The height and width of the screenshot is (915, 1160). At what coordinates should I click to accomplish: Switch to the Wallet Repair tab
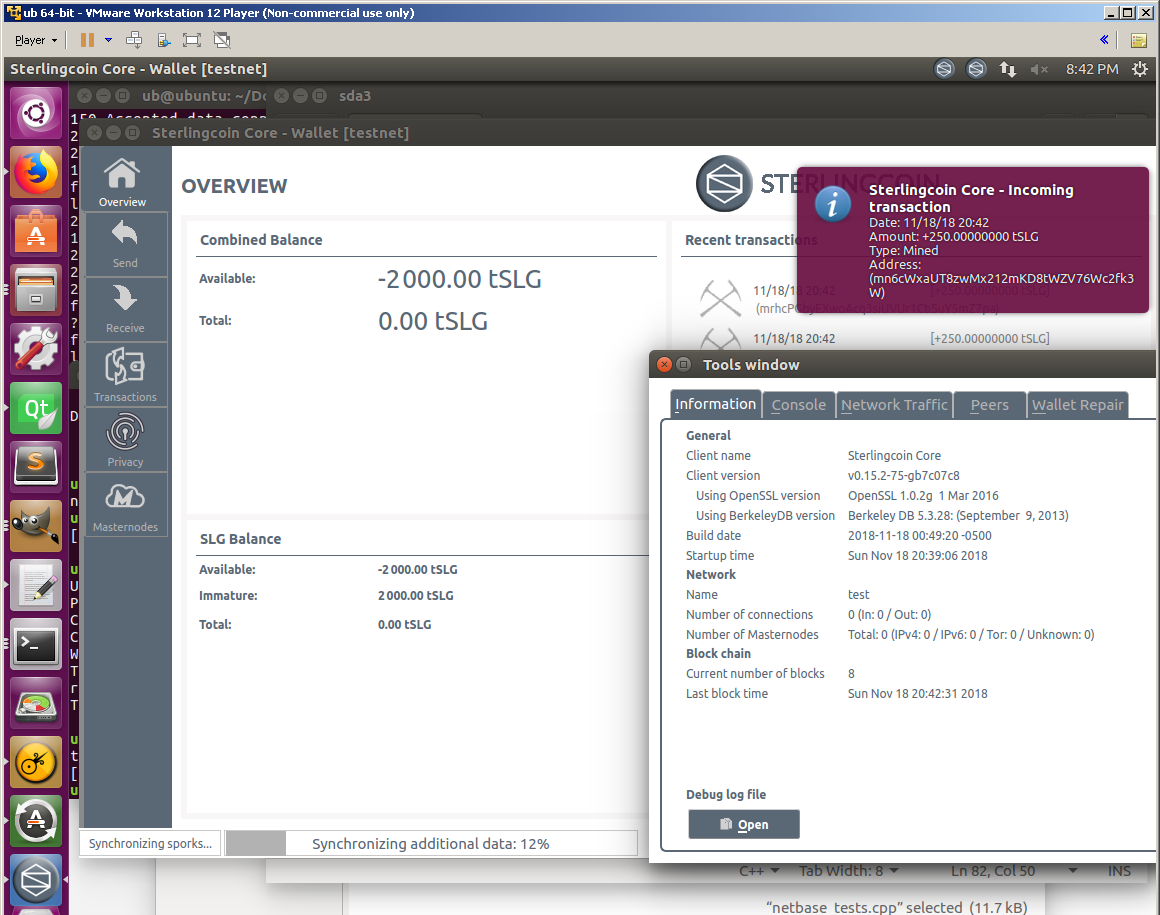1078,405
